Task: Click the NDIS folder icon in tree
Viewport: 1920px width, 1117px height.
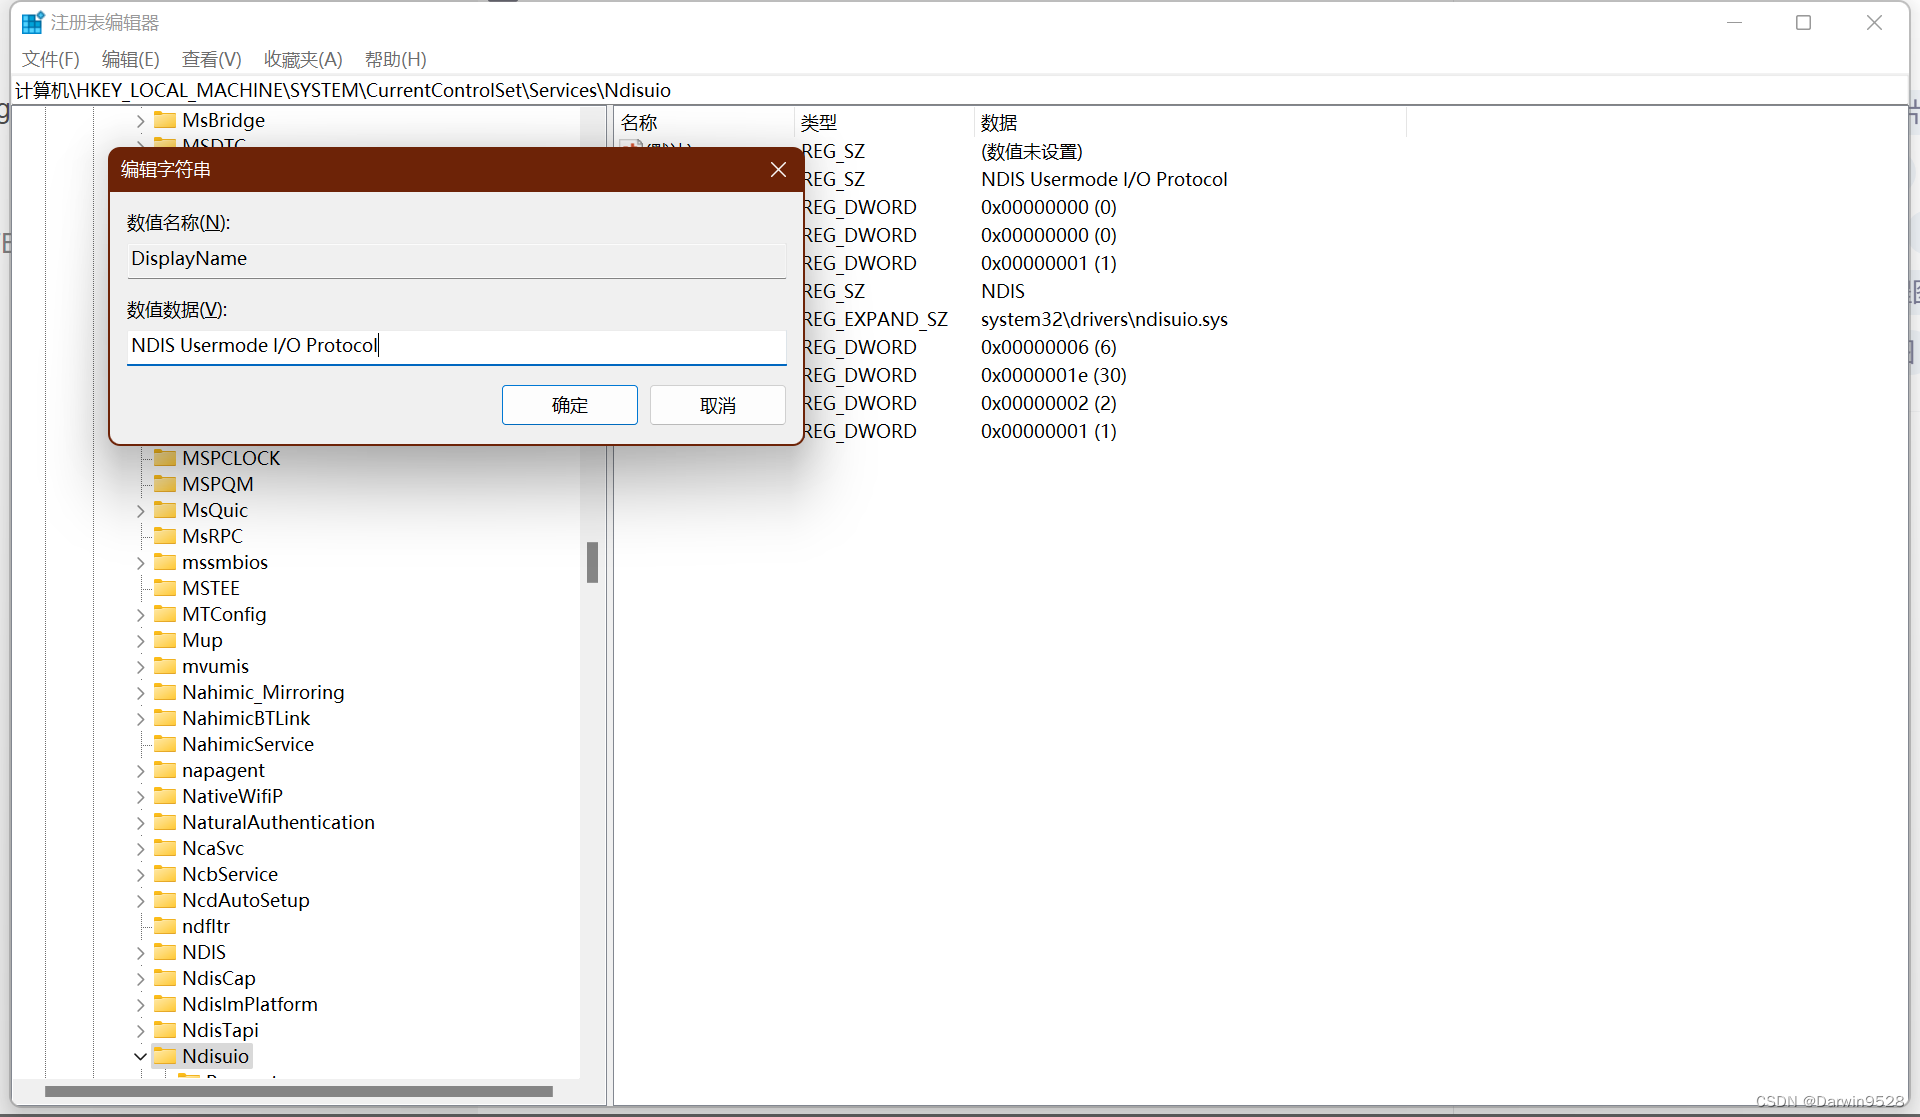Action: [x=165, y=952]
